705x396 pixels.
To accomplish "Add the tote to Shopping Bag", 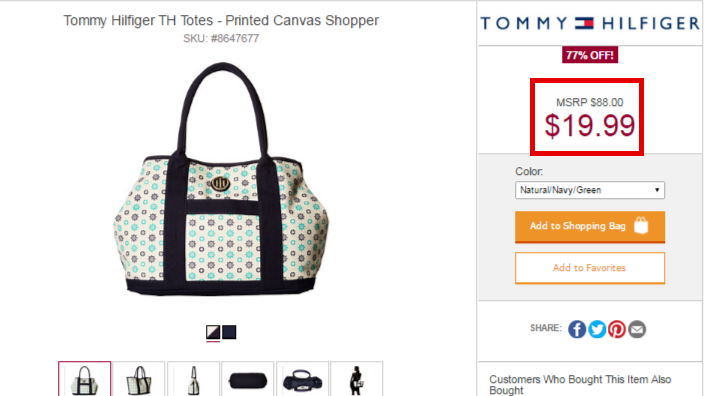I will (x=589, y=227).
